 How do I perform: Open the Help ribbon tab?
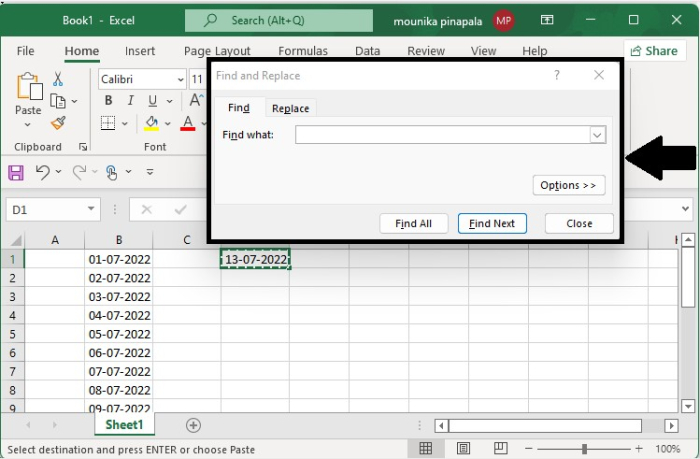click(534, 51)
